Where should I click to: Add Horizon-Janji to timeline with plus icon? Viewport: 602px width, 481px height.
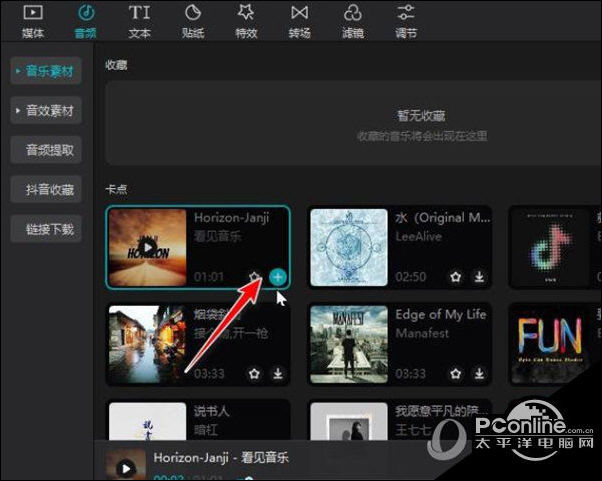278,277
